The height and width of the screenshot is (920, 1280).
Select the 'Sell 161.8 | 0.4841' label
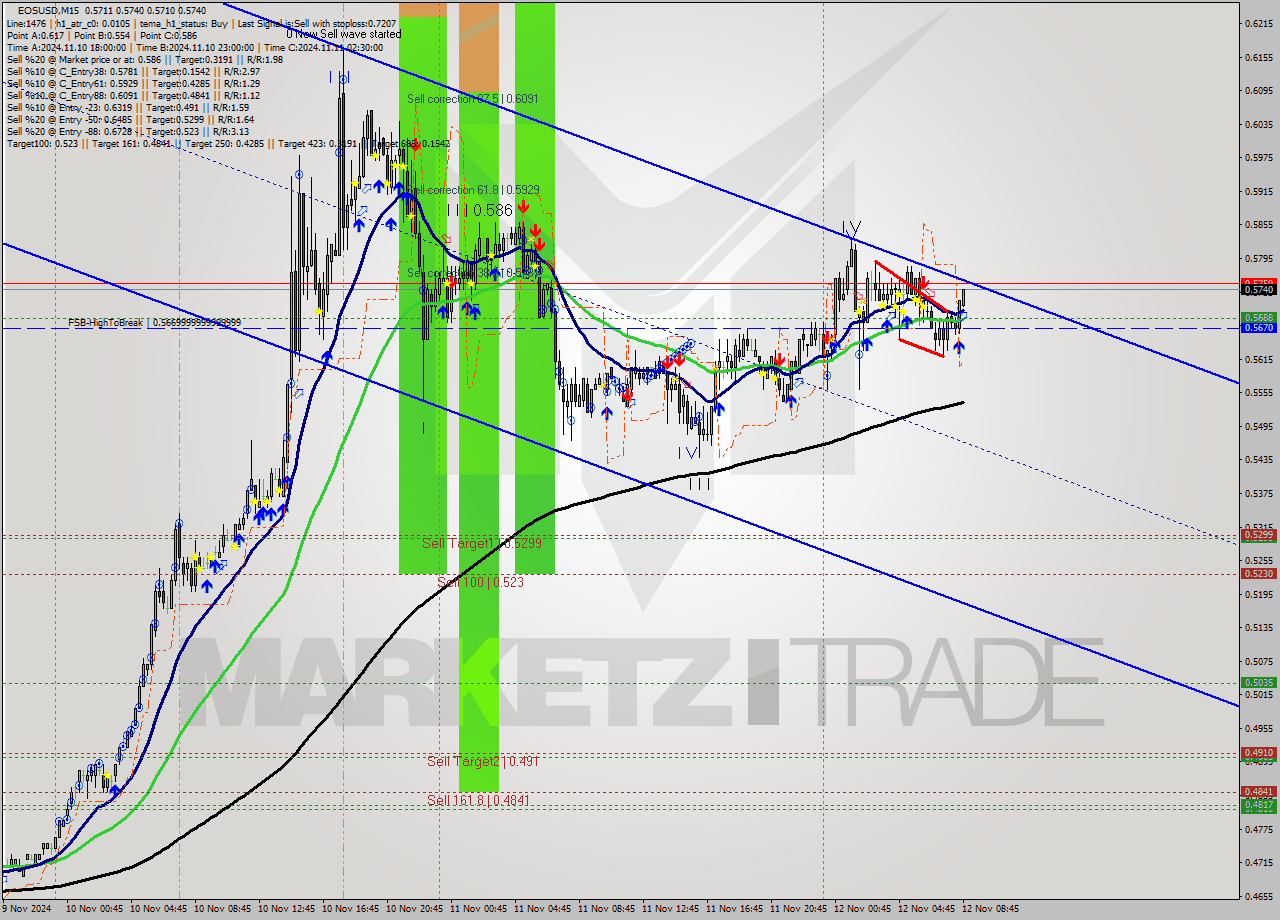tap(478, 800)
